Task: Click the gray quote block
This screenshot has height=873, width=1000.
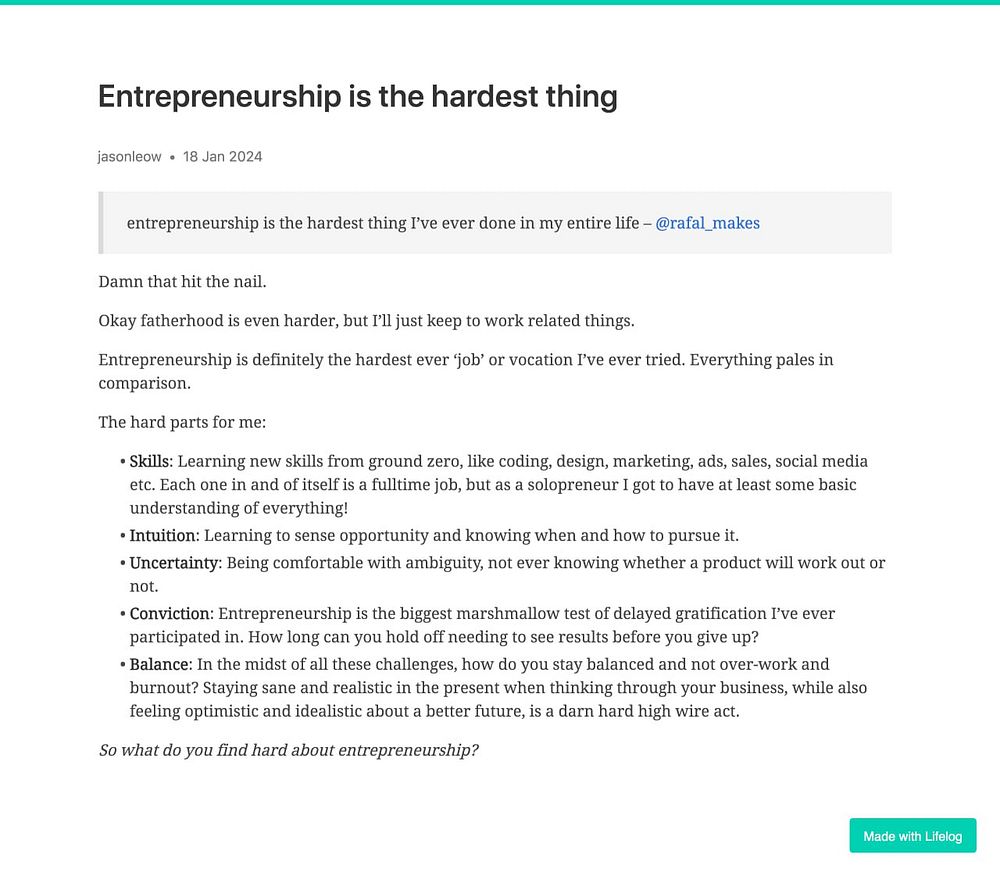Action: pyautogui.click(x=495, y=223)
